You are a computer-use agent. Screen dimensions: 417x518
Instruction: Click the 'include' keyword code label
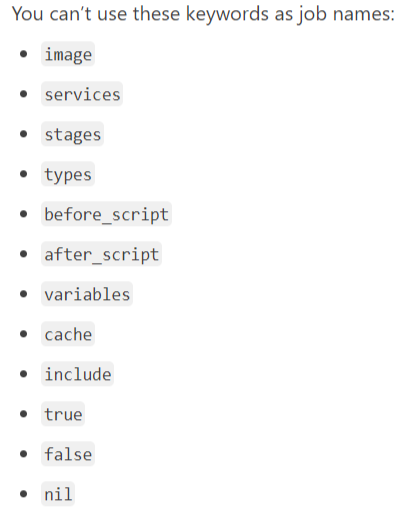point(78,374)
